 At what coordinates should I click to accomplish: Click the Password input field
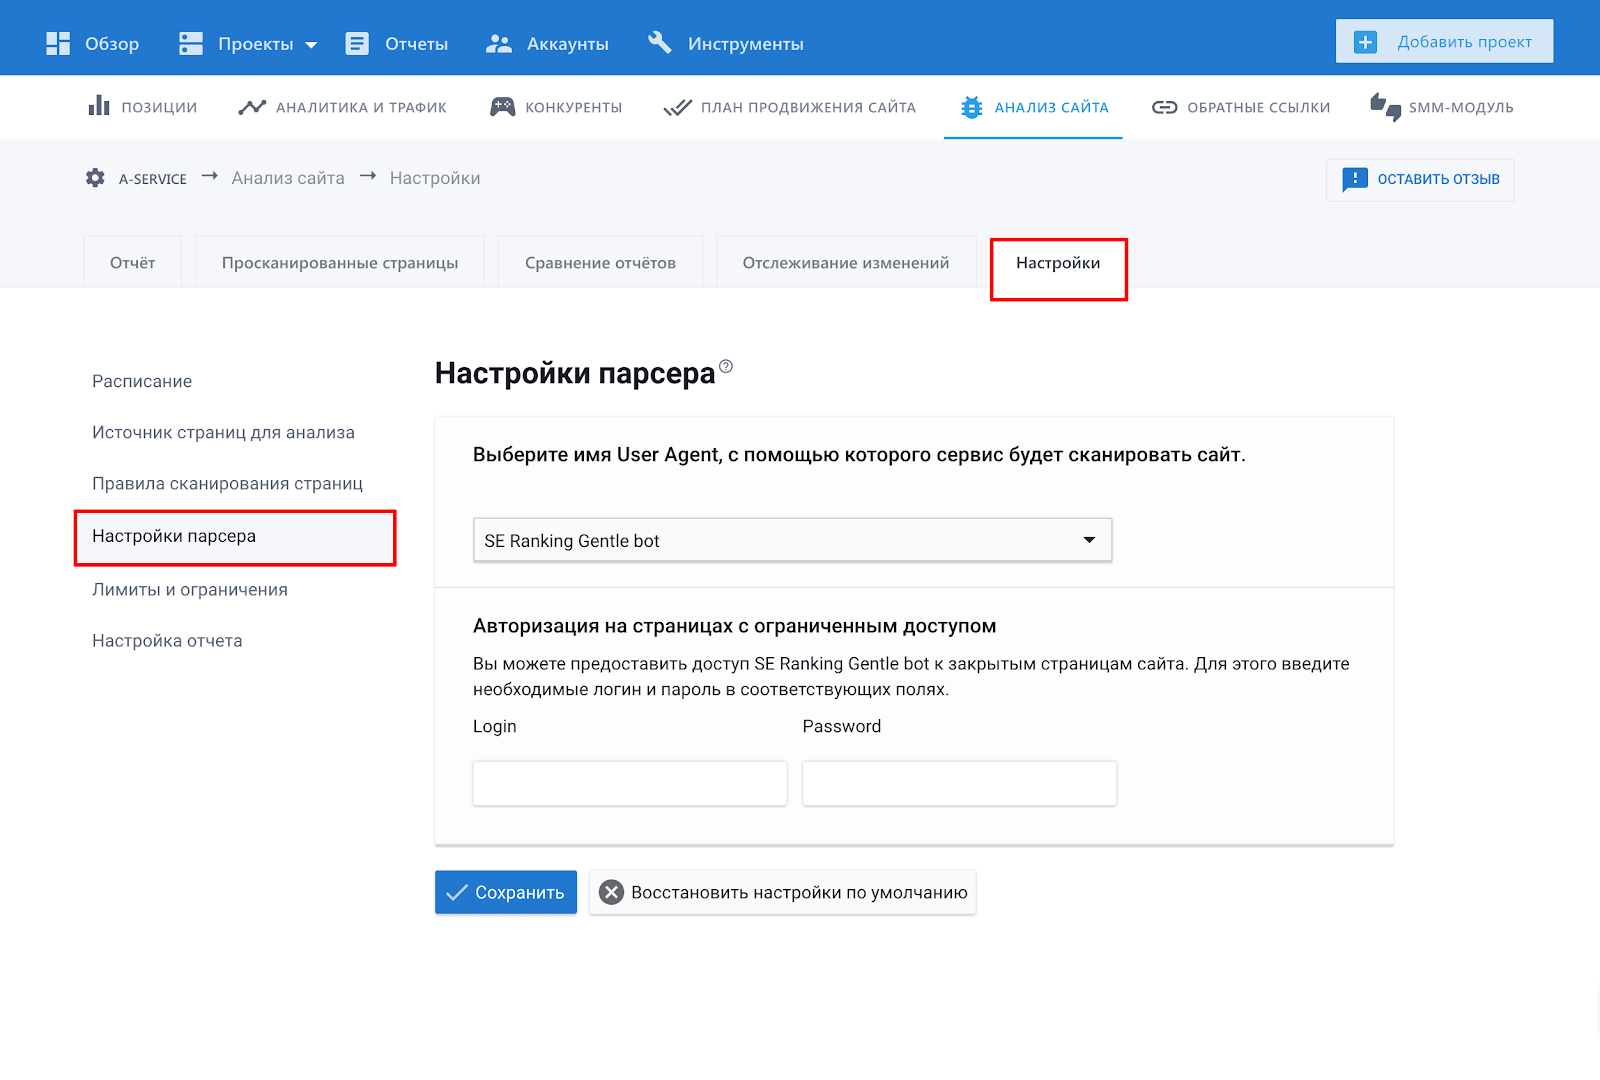tap(959, 783)
